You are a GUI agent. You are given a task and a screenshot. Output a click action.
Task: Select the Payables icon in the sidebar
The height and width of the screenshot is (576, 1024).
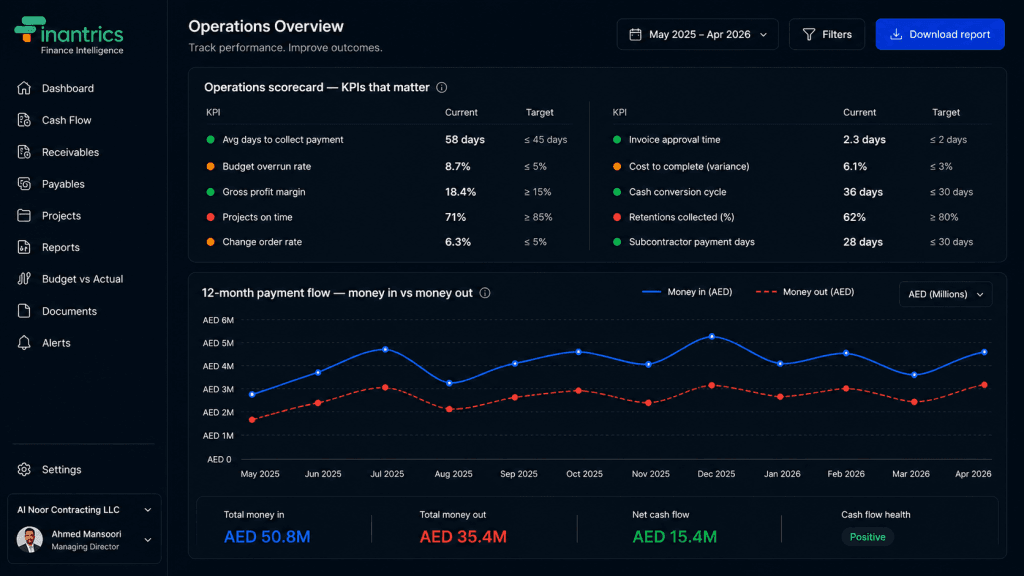click(24, 184)
